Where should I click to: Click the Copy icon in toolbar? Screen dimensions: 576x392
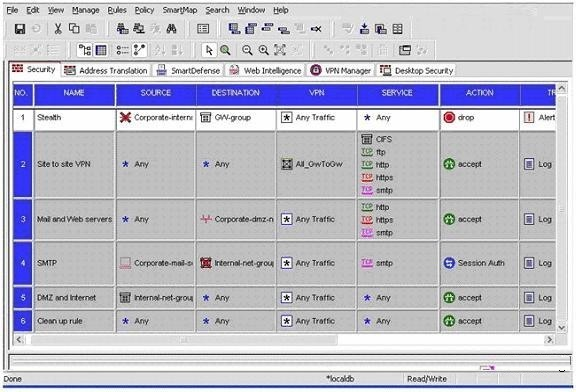(74, 29)
